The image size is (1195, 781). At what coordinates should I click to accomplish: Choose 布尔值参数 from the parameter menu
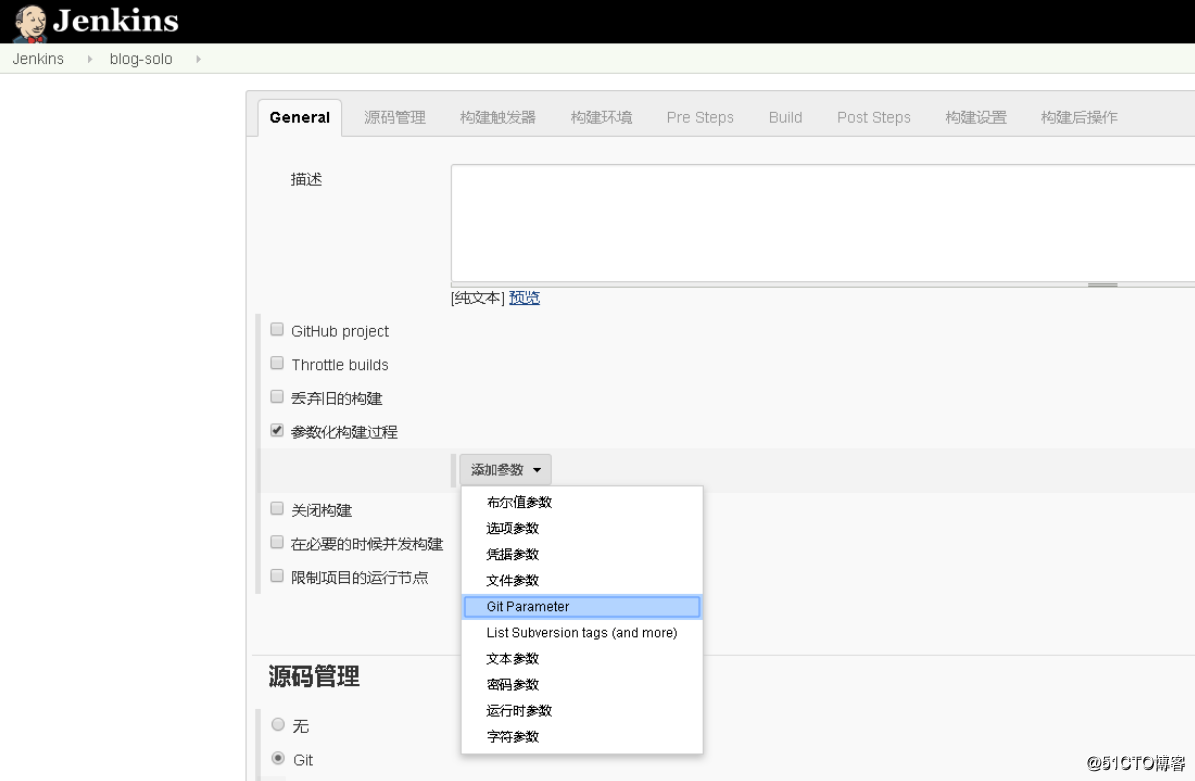click(x=581, y=502)
